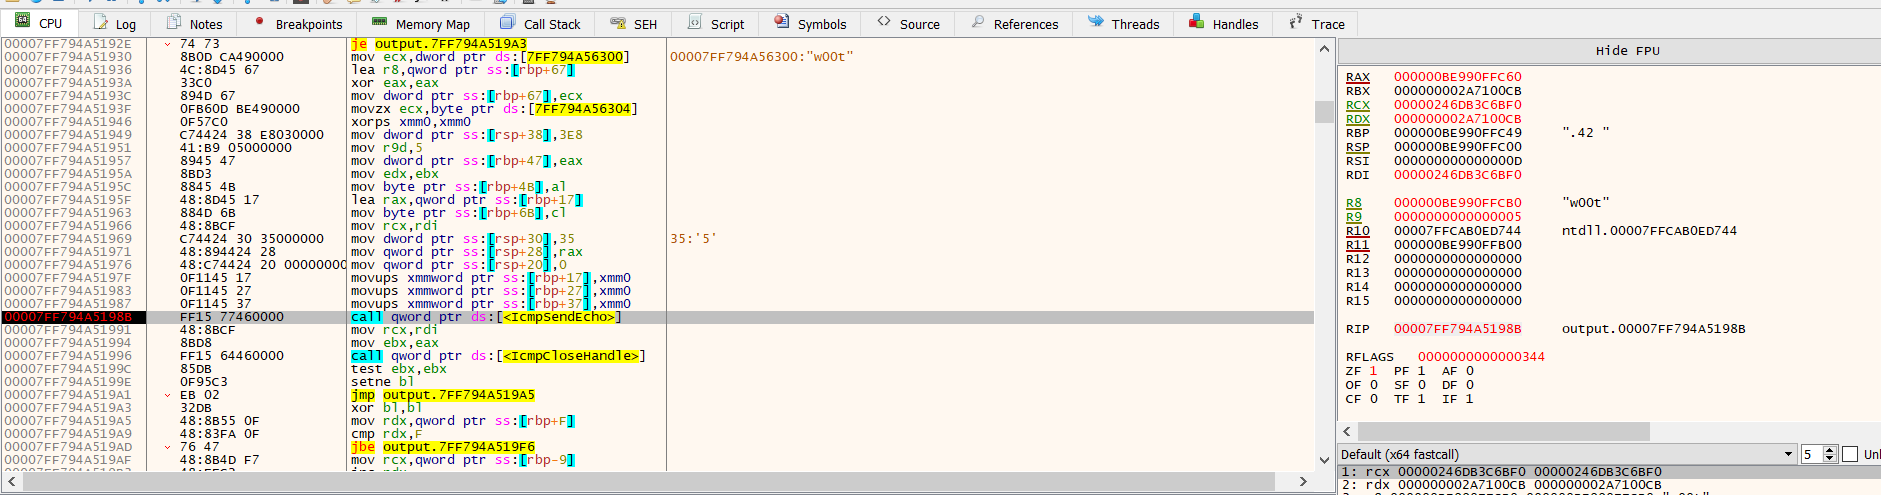This screenshot has height=495, width=1881.
Task: Increase argument count with stepper up arrow
Action: [1830, 450]
